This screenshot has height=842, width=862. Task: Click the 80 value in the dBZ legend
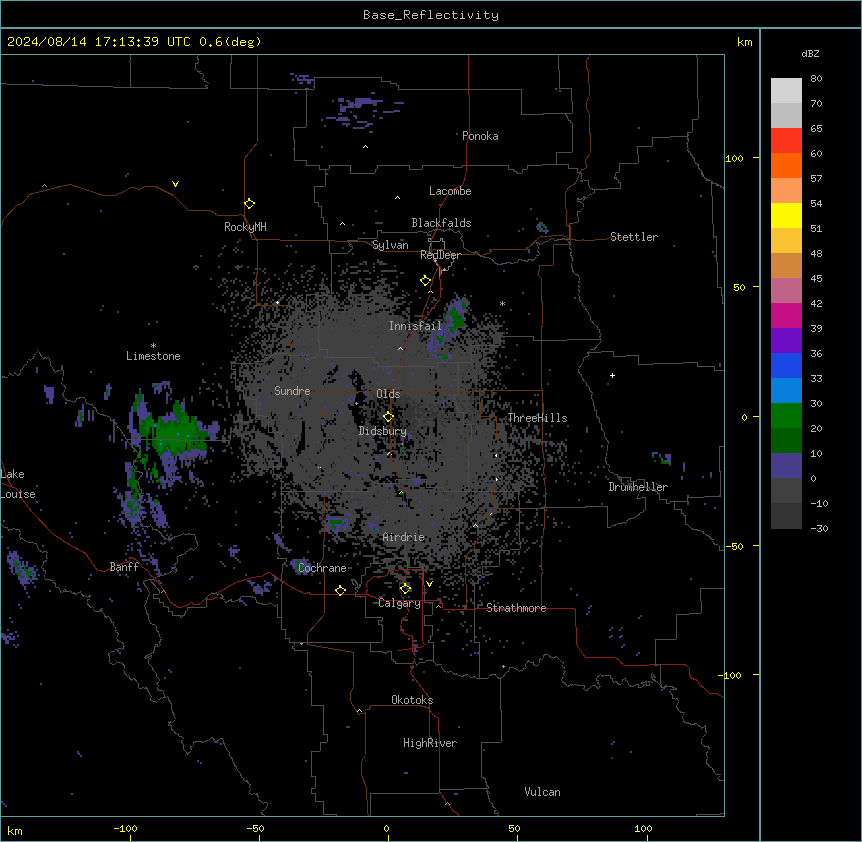pyautogui.click(x=816, y=79)
